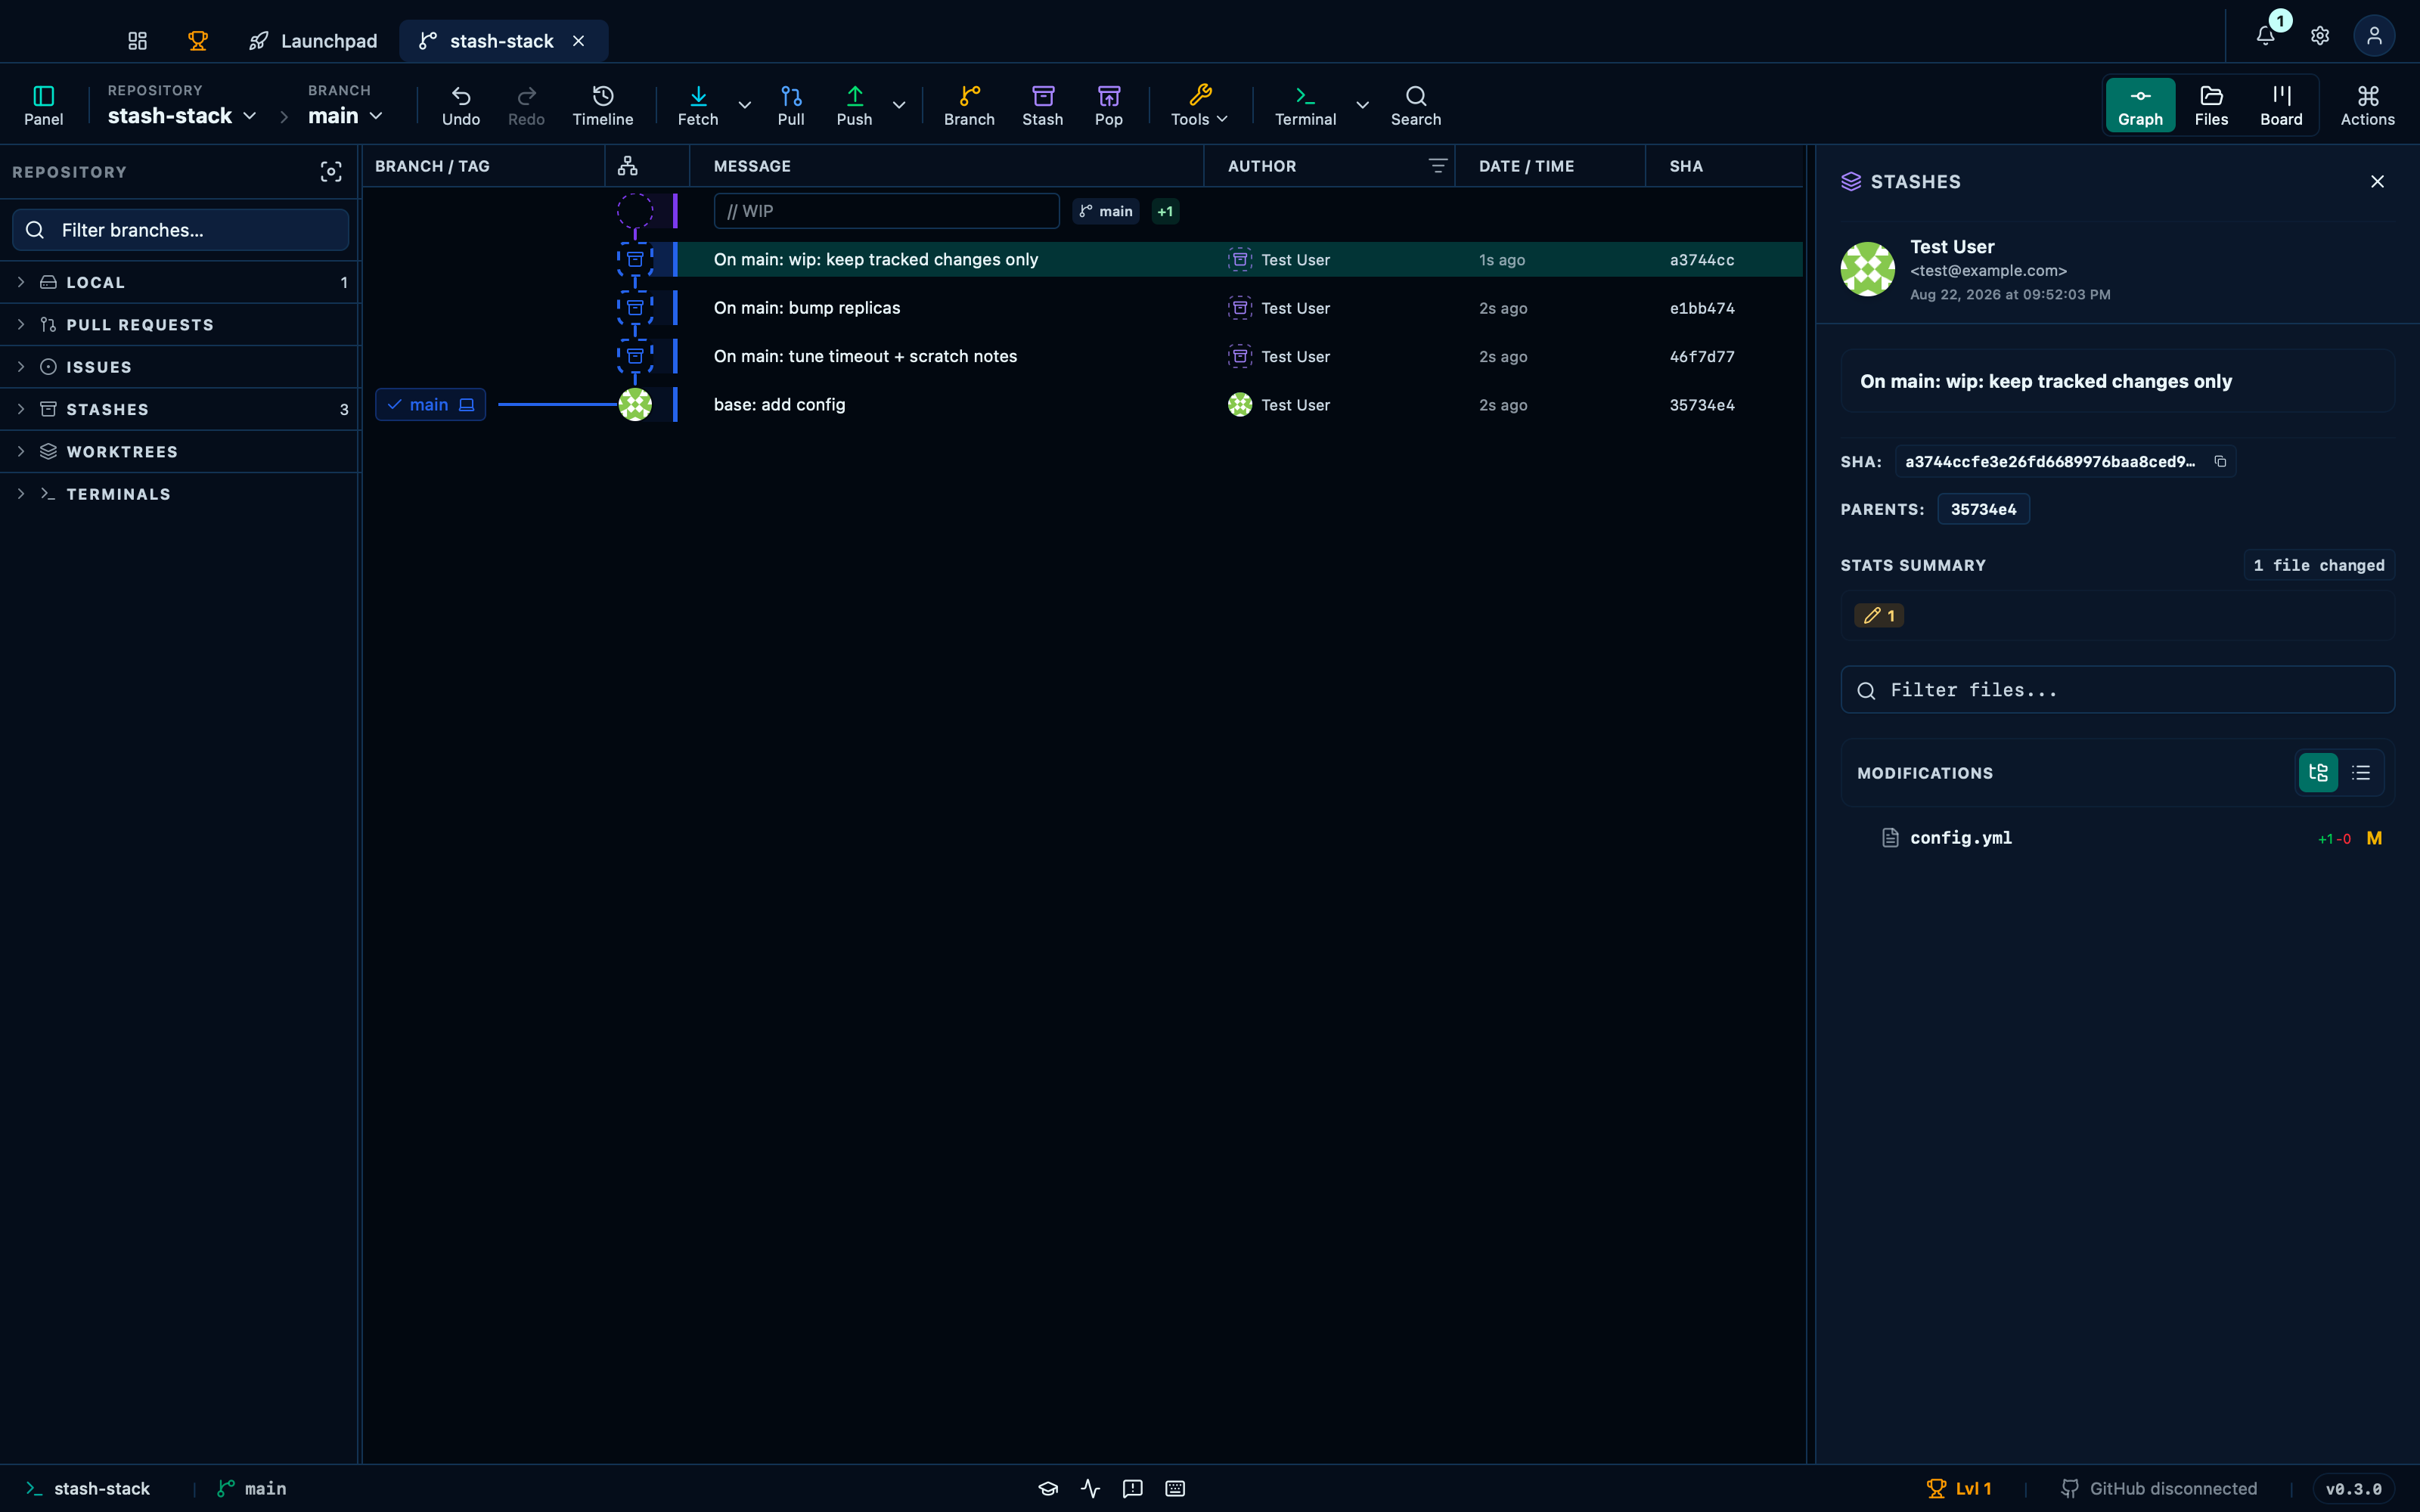Screen dimensions: 2420x1512
Task: Open the Timeline view
Action: 603,105
